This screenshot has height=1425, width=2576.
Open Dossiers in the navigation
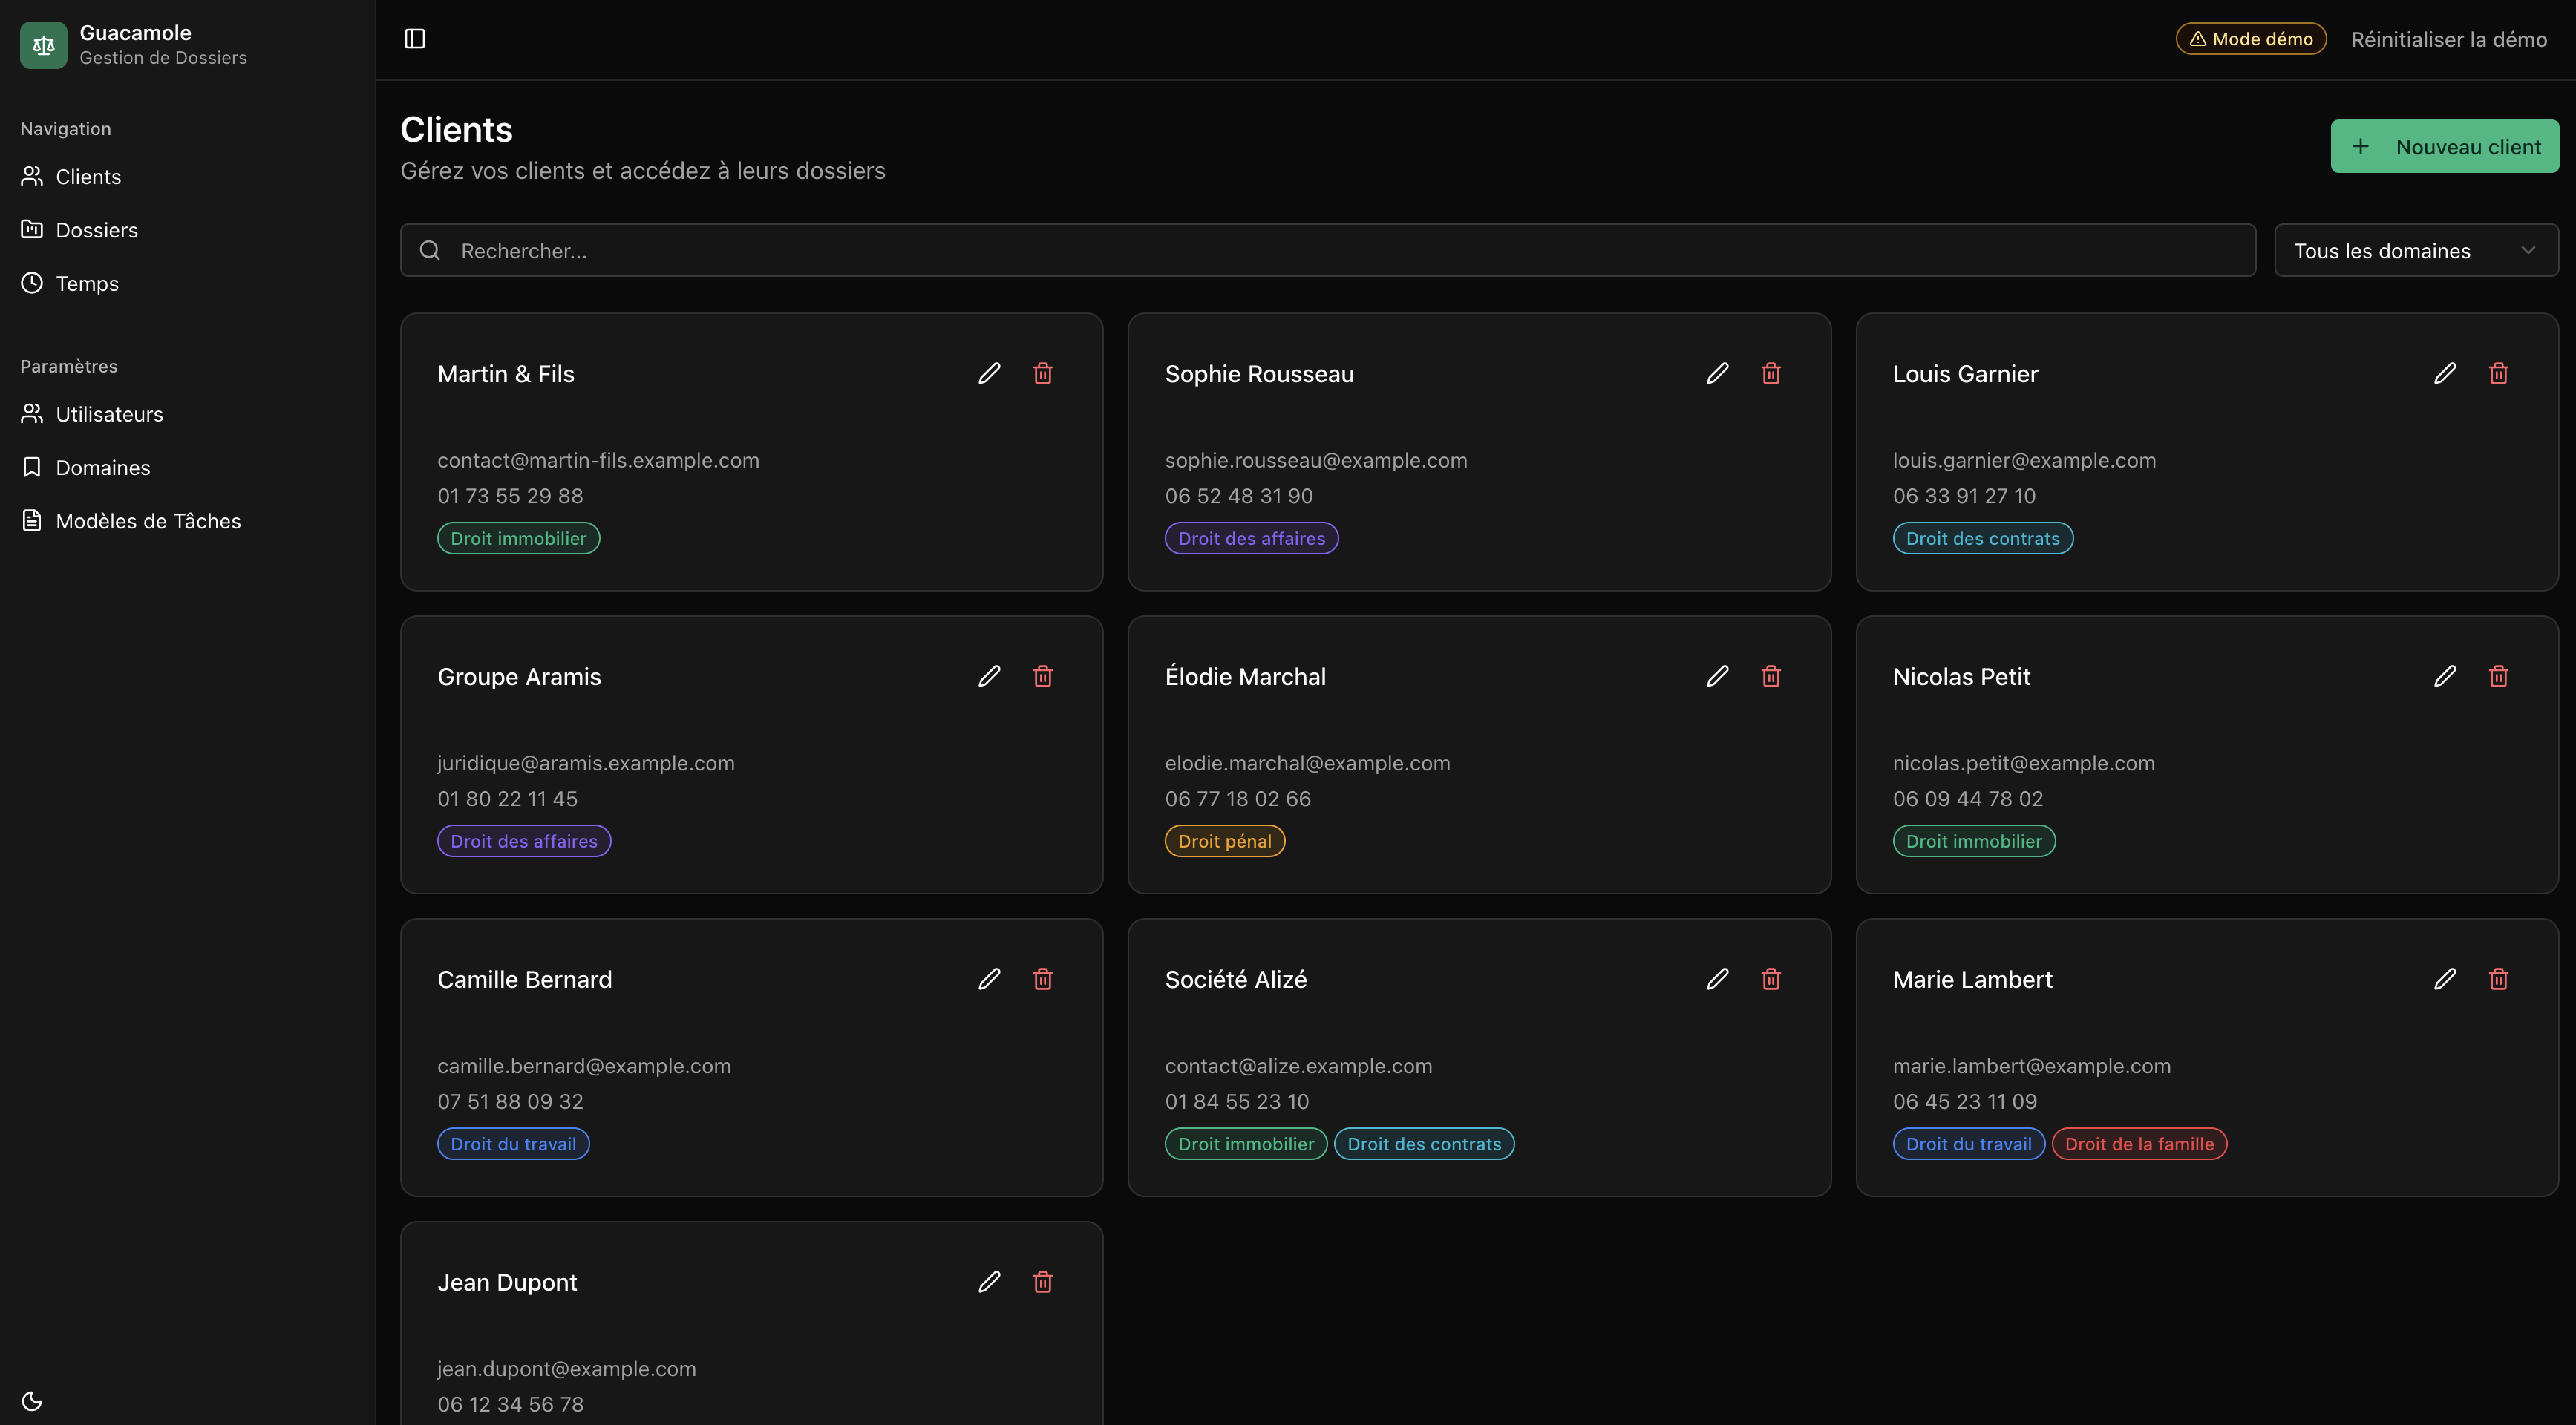(x=96, y=230)
